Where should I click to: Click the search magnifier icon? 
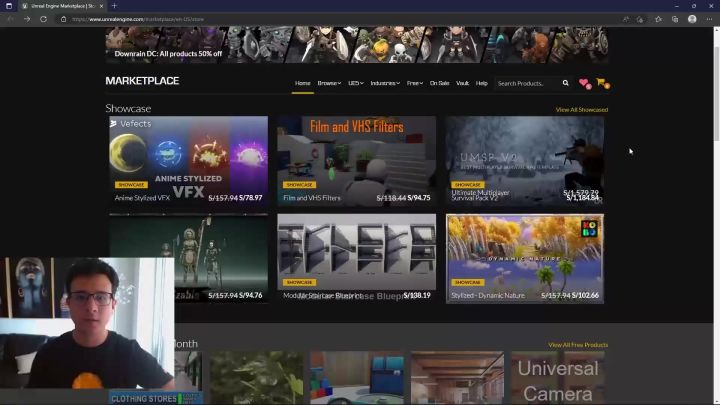[565, 83]
